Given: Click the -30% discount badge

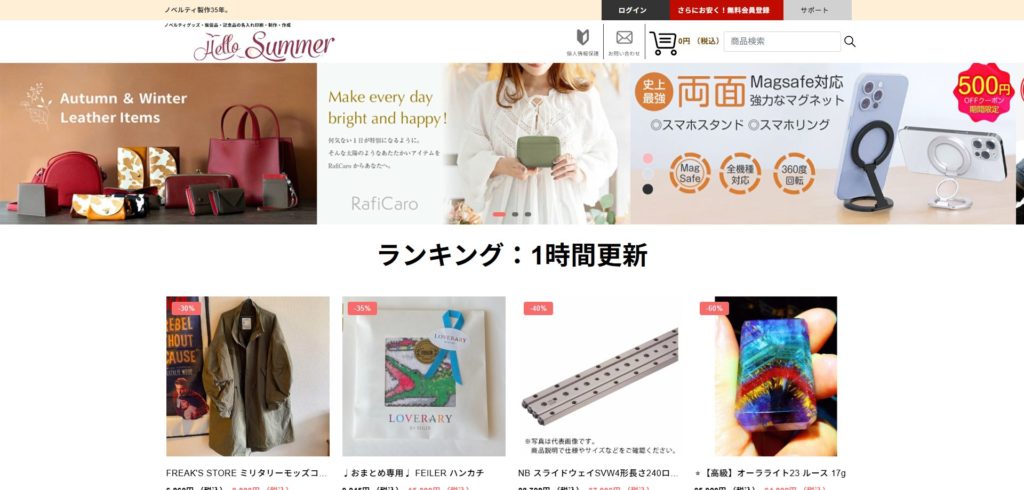Looking at the screenshot, I should tap(187, 308).
